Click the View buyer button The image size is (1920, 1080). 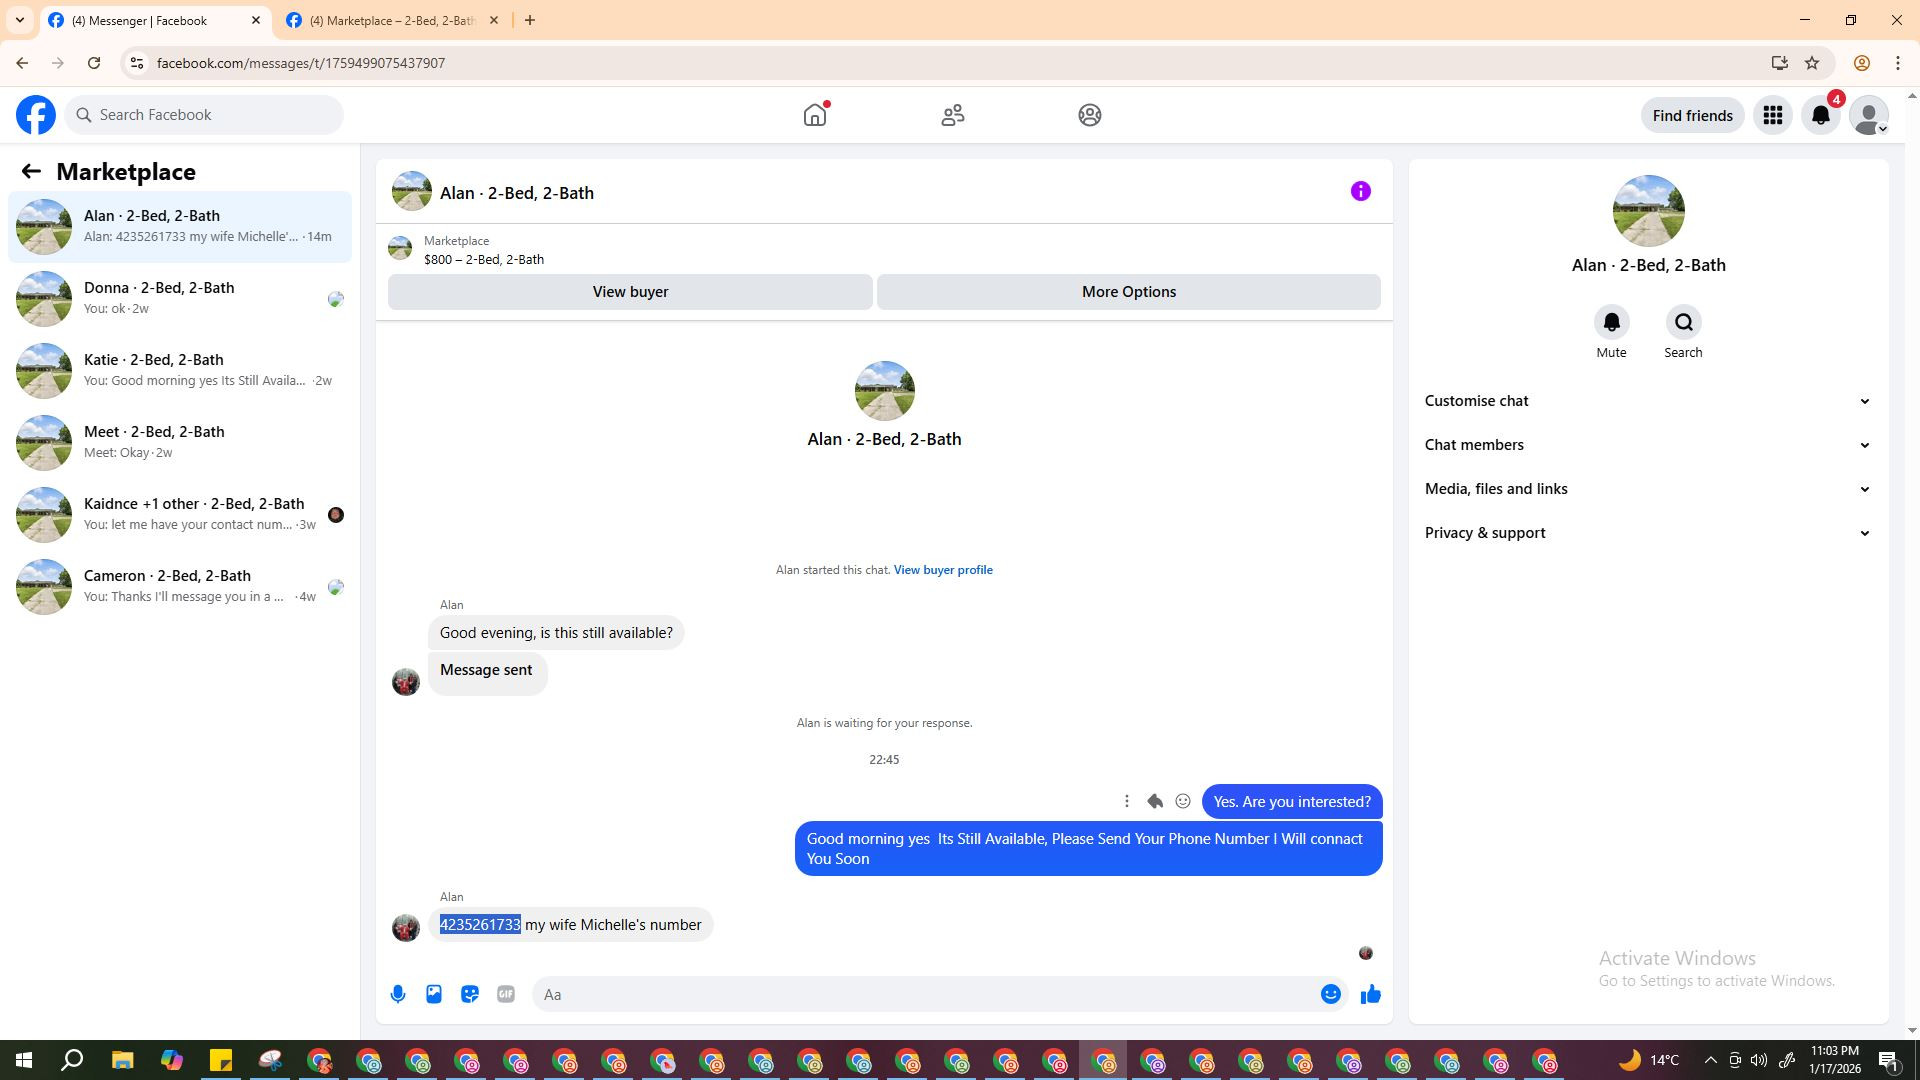click(x=630, y=292)
